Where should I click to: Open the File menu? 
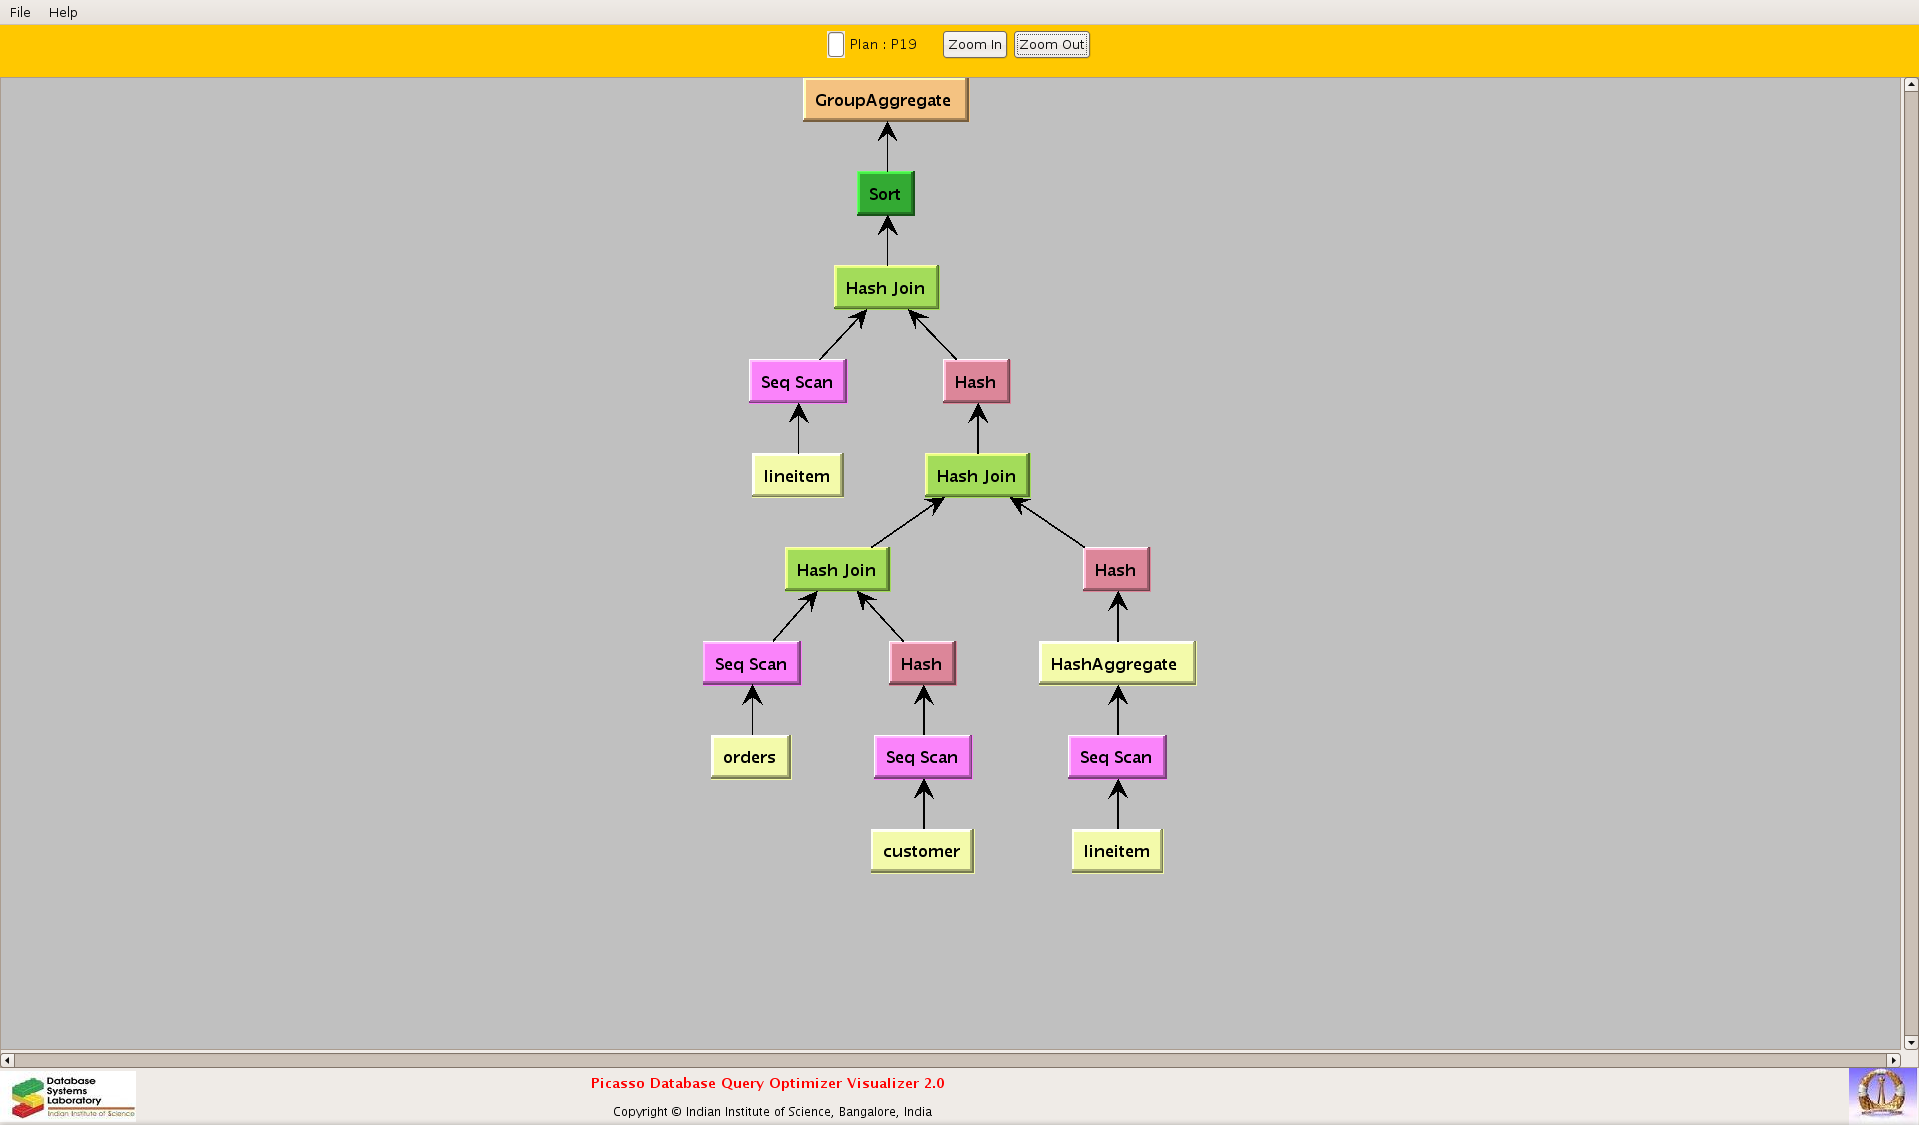click(20, 12)
